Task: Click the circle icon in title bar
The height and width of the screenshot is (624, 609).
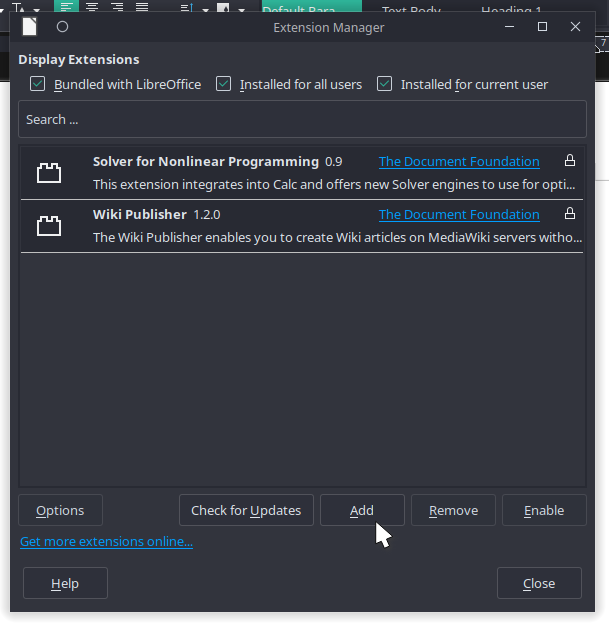Action: pyautogui.click(x=62, y=27)
